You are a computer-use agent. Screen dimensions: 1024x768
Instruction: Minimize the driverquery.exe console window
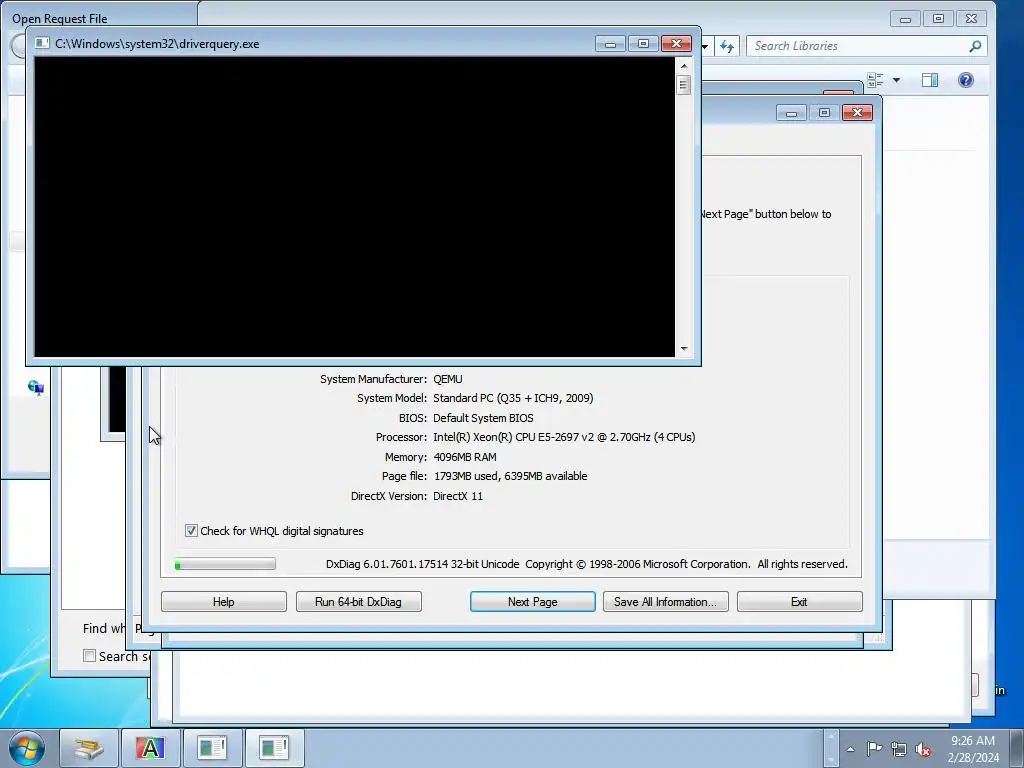[610, 44]
